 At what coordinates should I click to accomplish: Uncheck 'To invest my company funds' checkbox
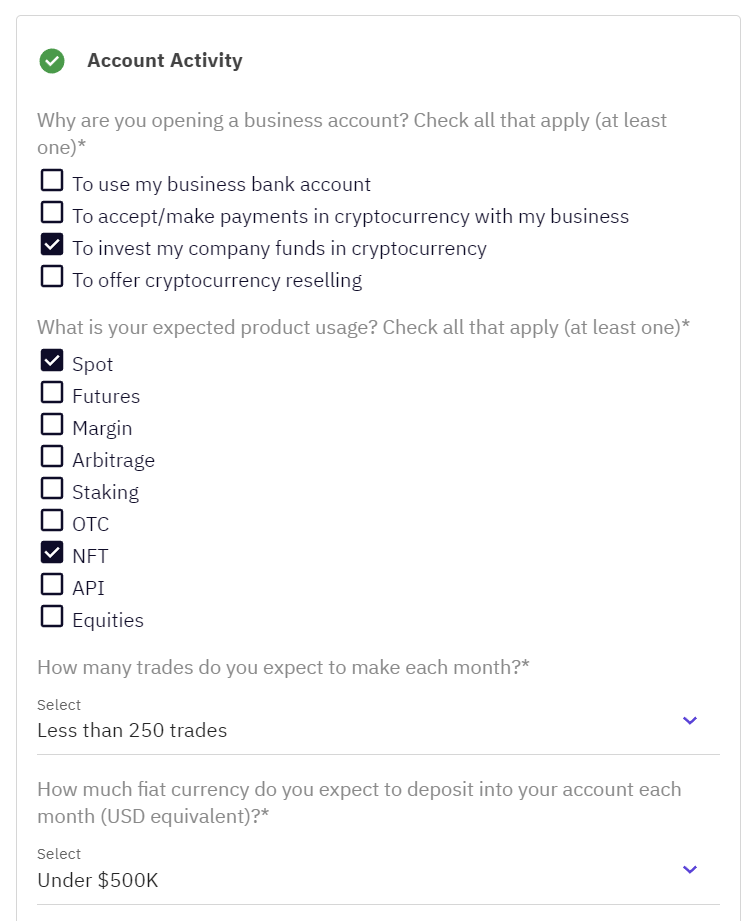[x=52, y=245]
